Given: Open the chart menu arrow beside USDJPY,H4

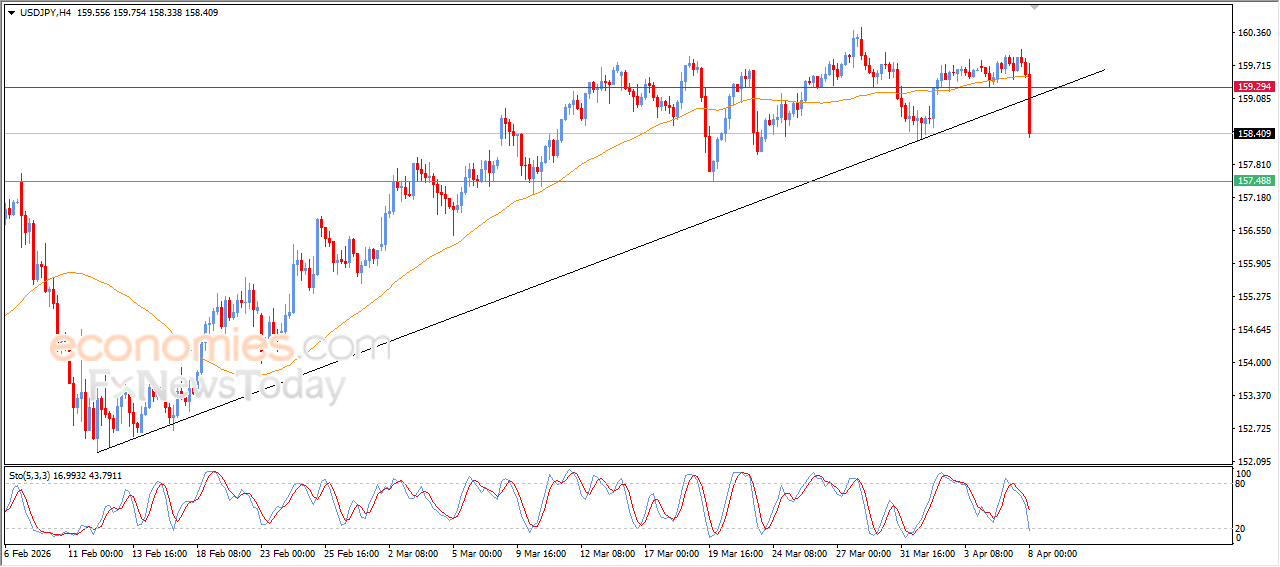Looking at the screenshot, I should click(11, 12).
